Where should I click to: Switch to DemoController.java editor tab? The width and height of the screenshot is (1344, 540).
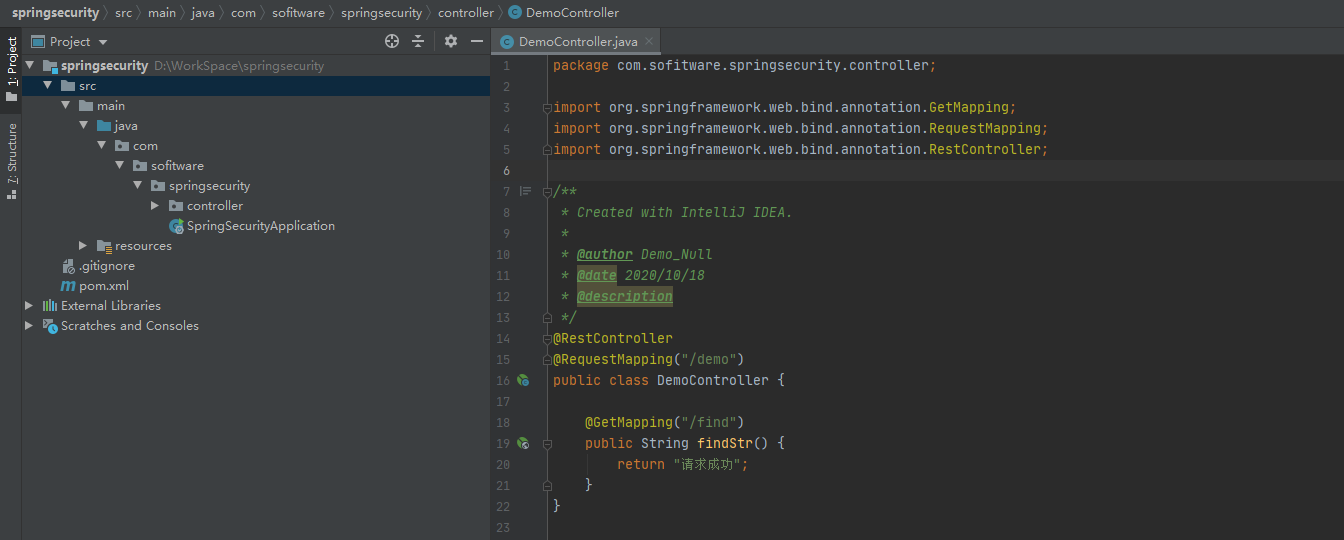tap(577, 42)
